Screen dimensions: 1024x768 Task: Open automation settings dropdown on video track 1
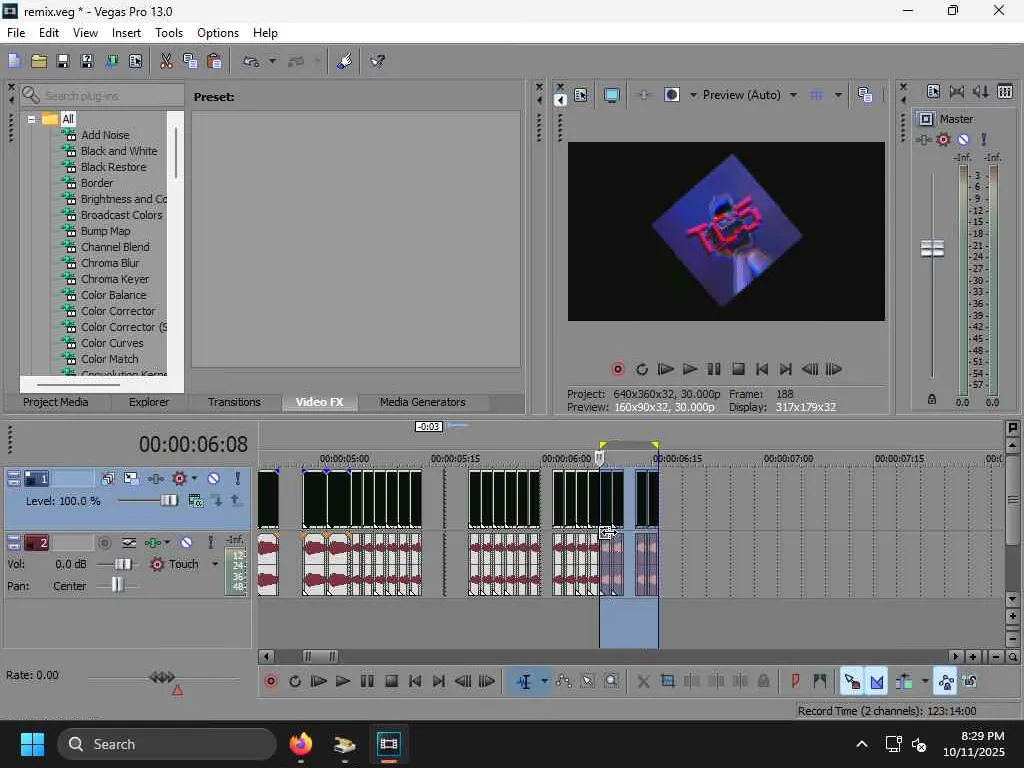point(194,479)
